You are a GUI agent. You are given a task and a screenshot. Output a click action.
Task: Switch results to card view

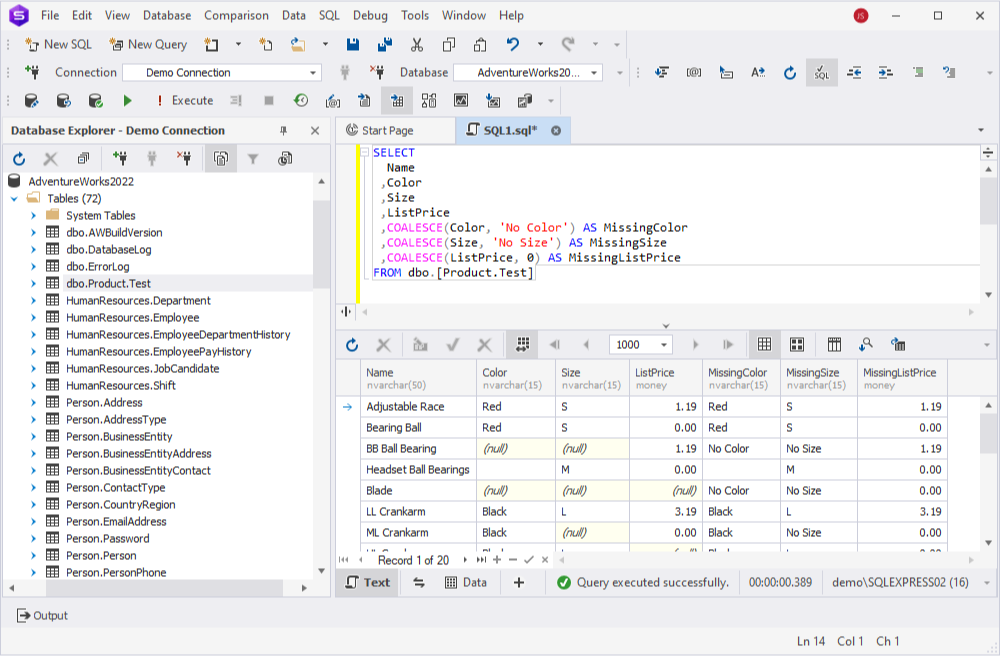(x=797, y=345)
